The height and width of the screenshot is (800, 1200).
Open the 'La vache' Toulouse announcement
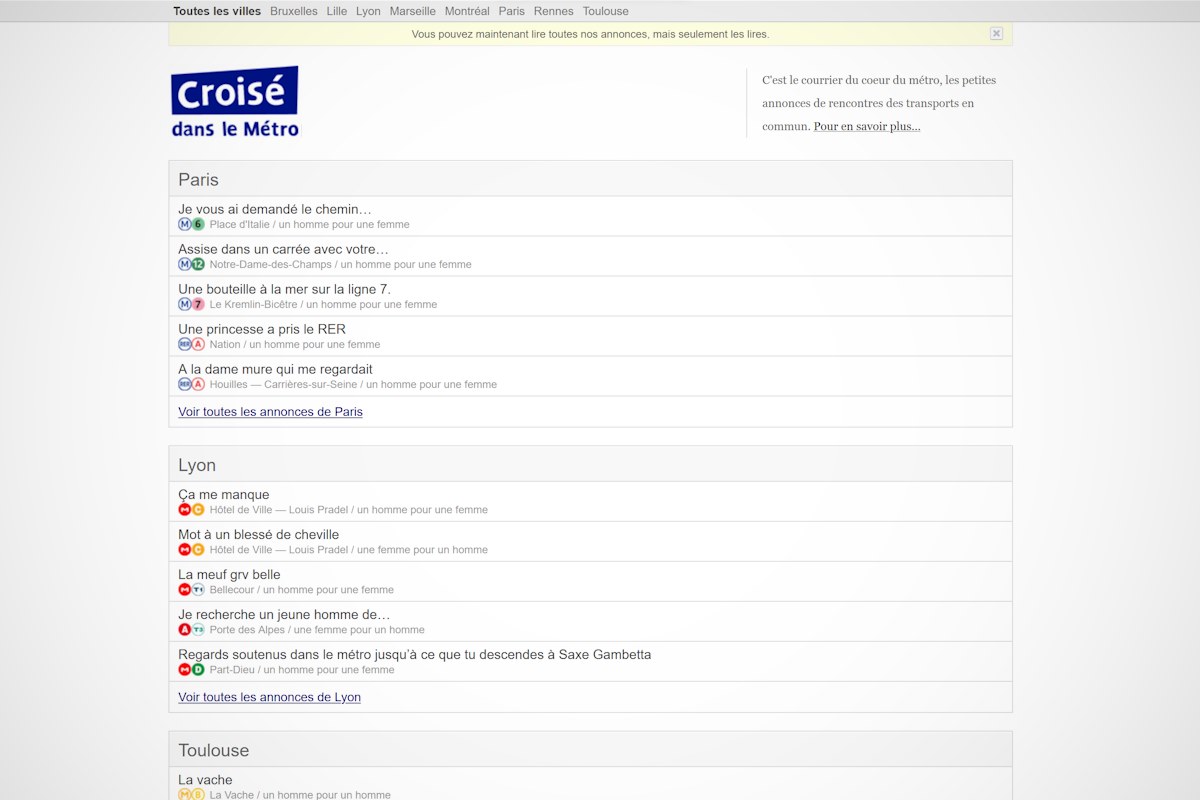[x=205, y=780]
